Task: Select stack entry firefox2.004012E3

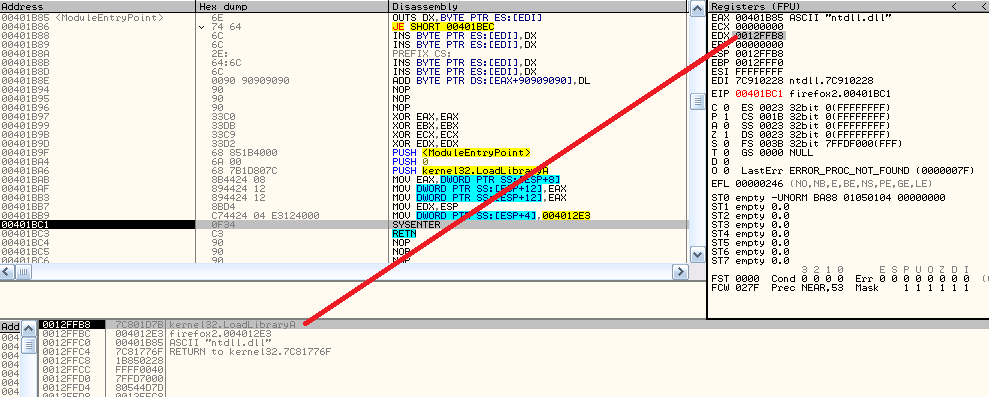Action: pyautogui.click(x=220, y=333)
